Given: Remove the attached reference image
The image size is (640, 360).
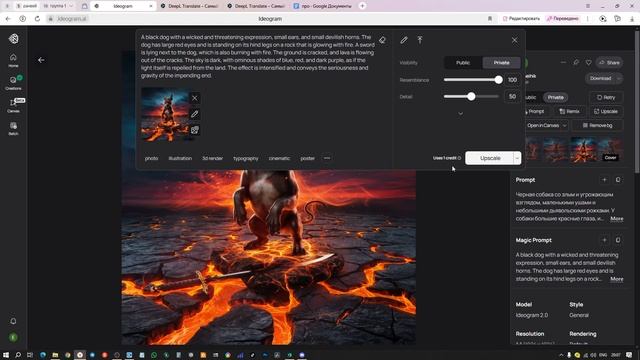Looking at the screenshot, I should tap(195, 98).
